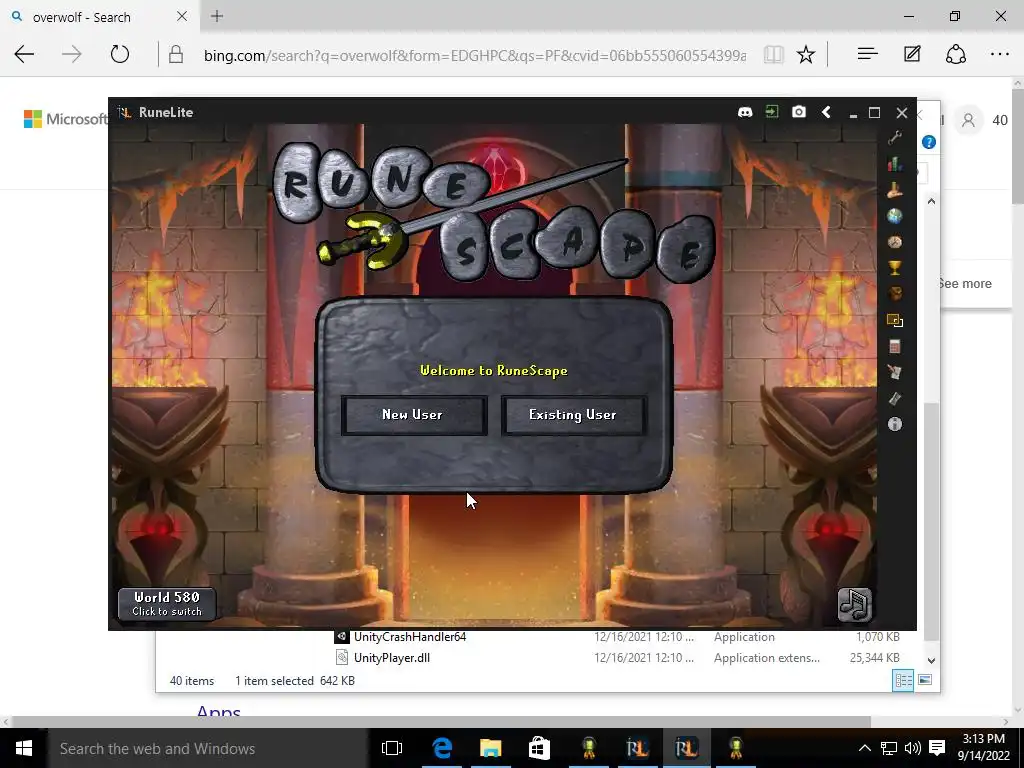This screenshot has width=1024, height=768.
Task: Switch File Explorer to details view
Action: coord(904,680)
